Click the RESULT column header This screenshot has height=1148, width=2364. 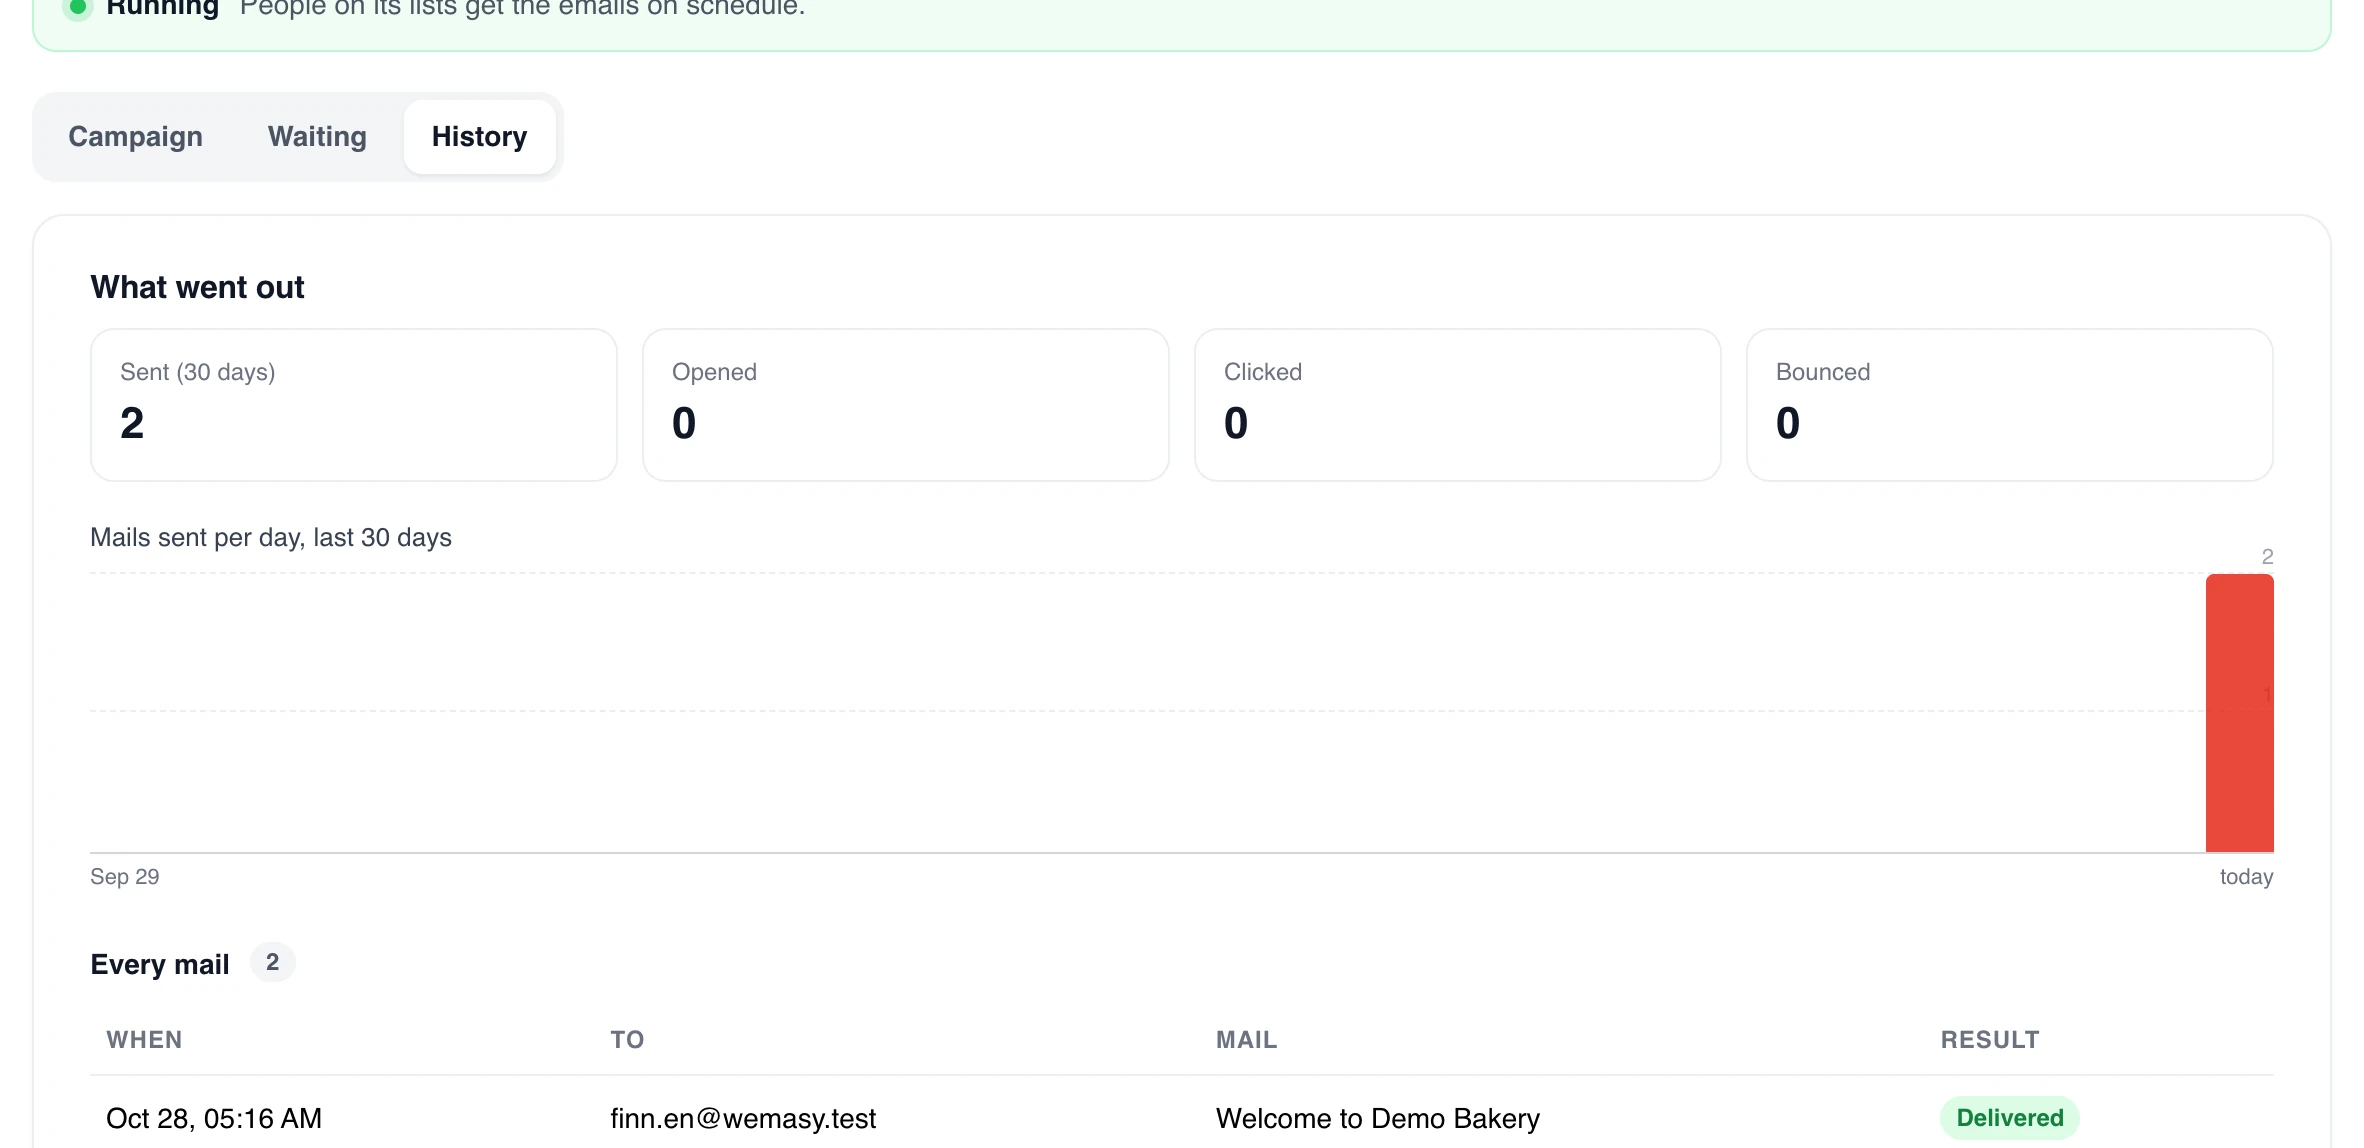(1990, 1040)
